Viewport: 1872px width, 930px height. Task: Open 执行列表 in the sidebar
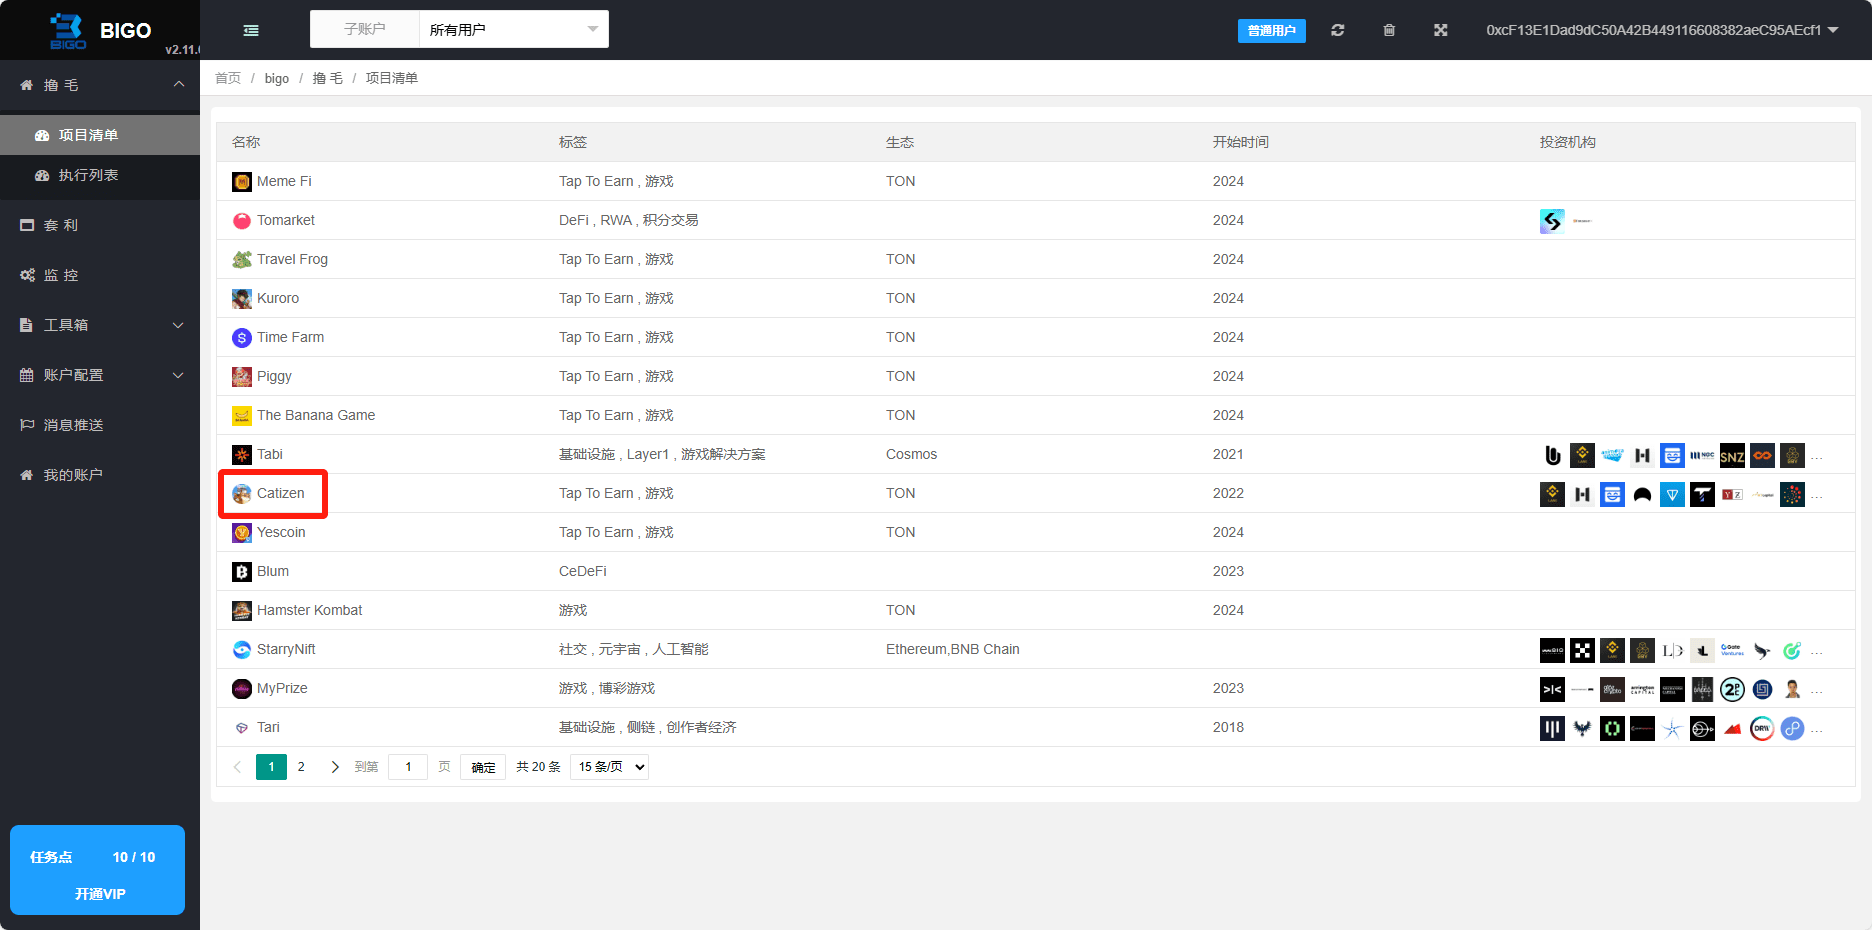click(x=100, y=175)
